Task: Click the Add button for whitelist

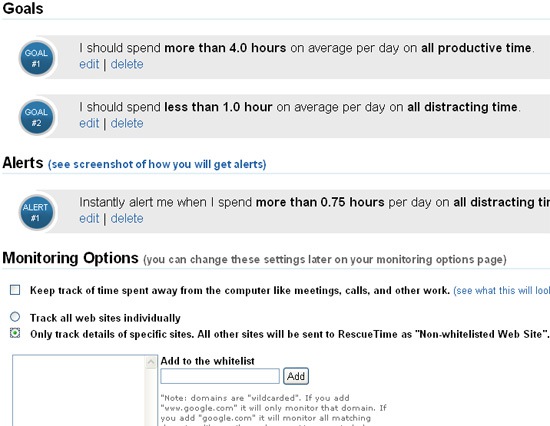Action: tap(296, 376)
